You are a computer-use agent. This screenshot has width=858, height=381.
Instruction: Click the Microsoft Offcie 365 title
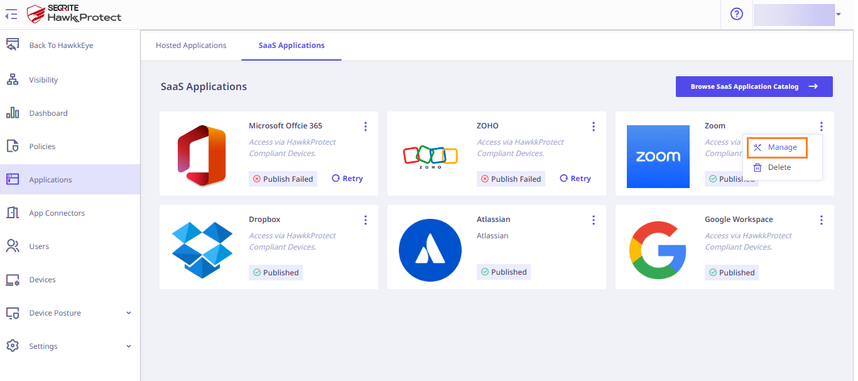coord(286,126)
